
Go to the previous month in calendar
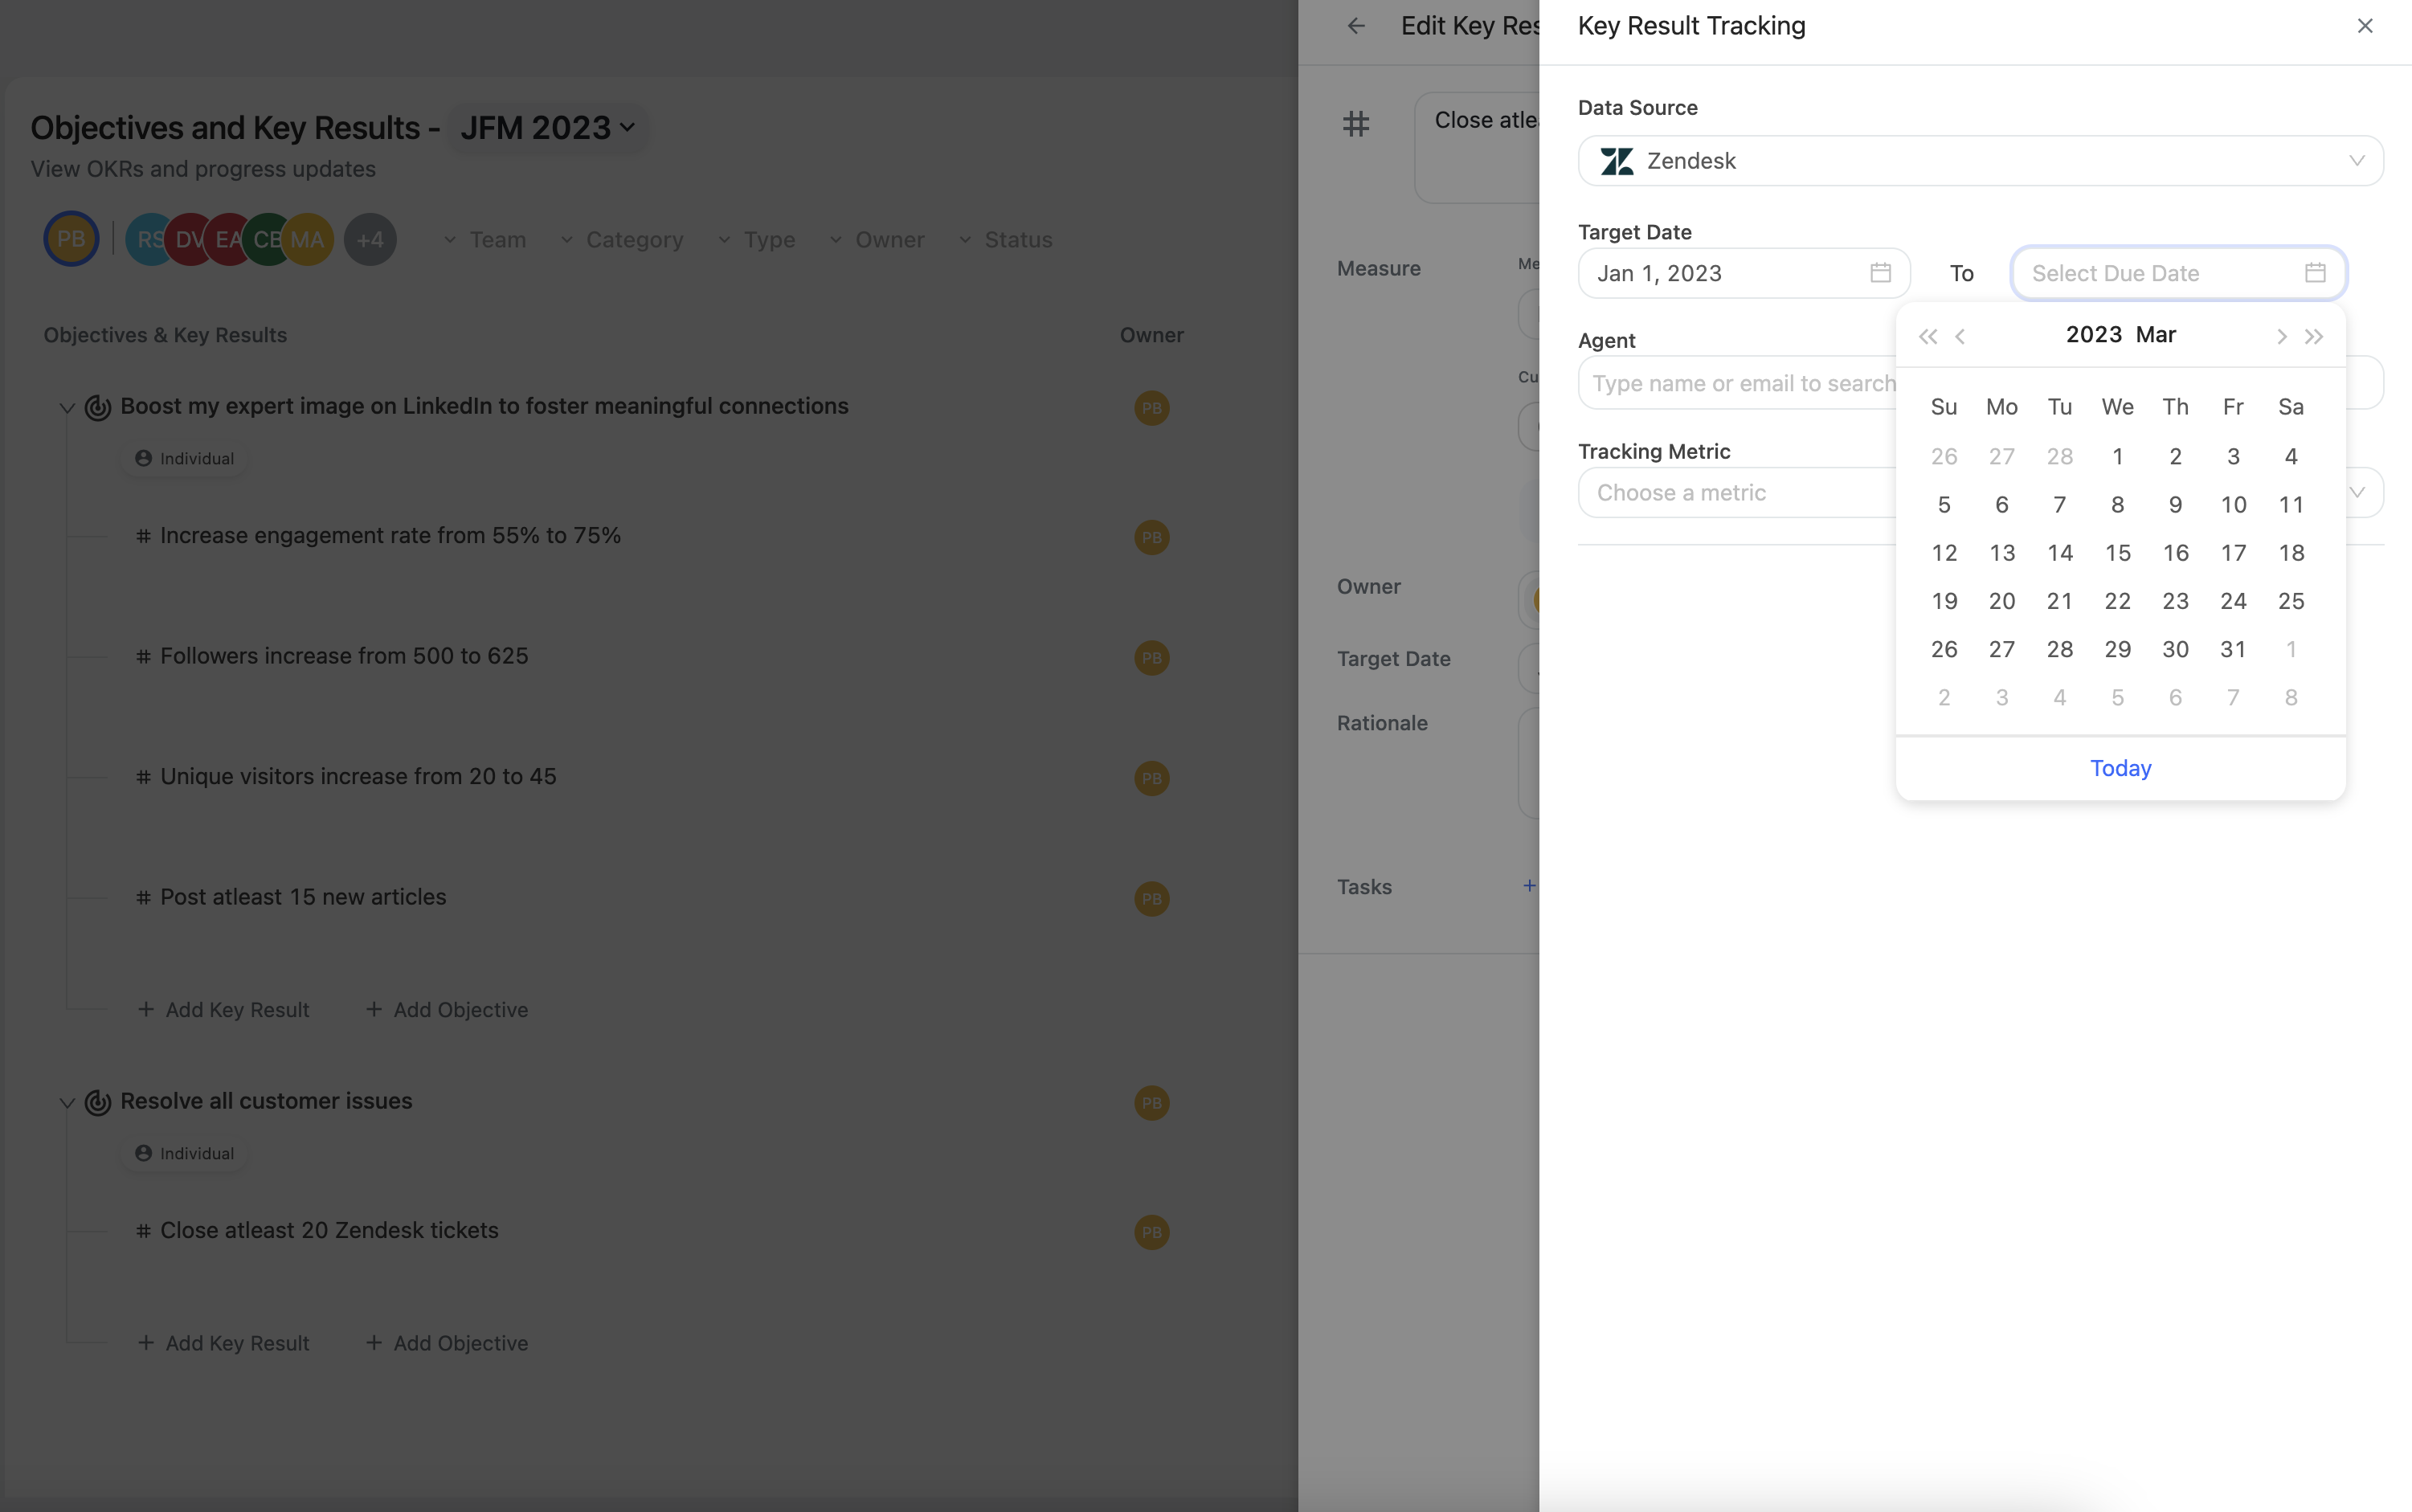point(1960,336)
